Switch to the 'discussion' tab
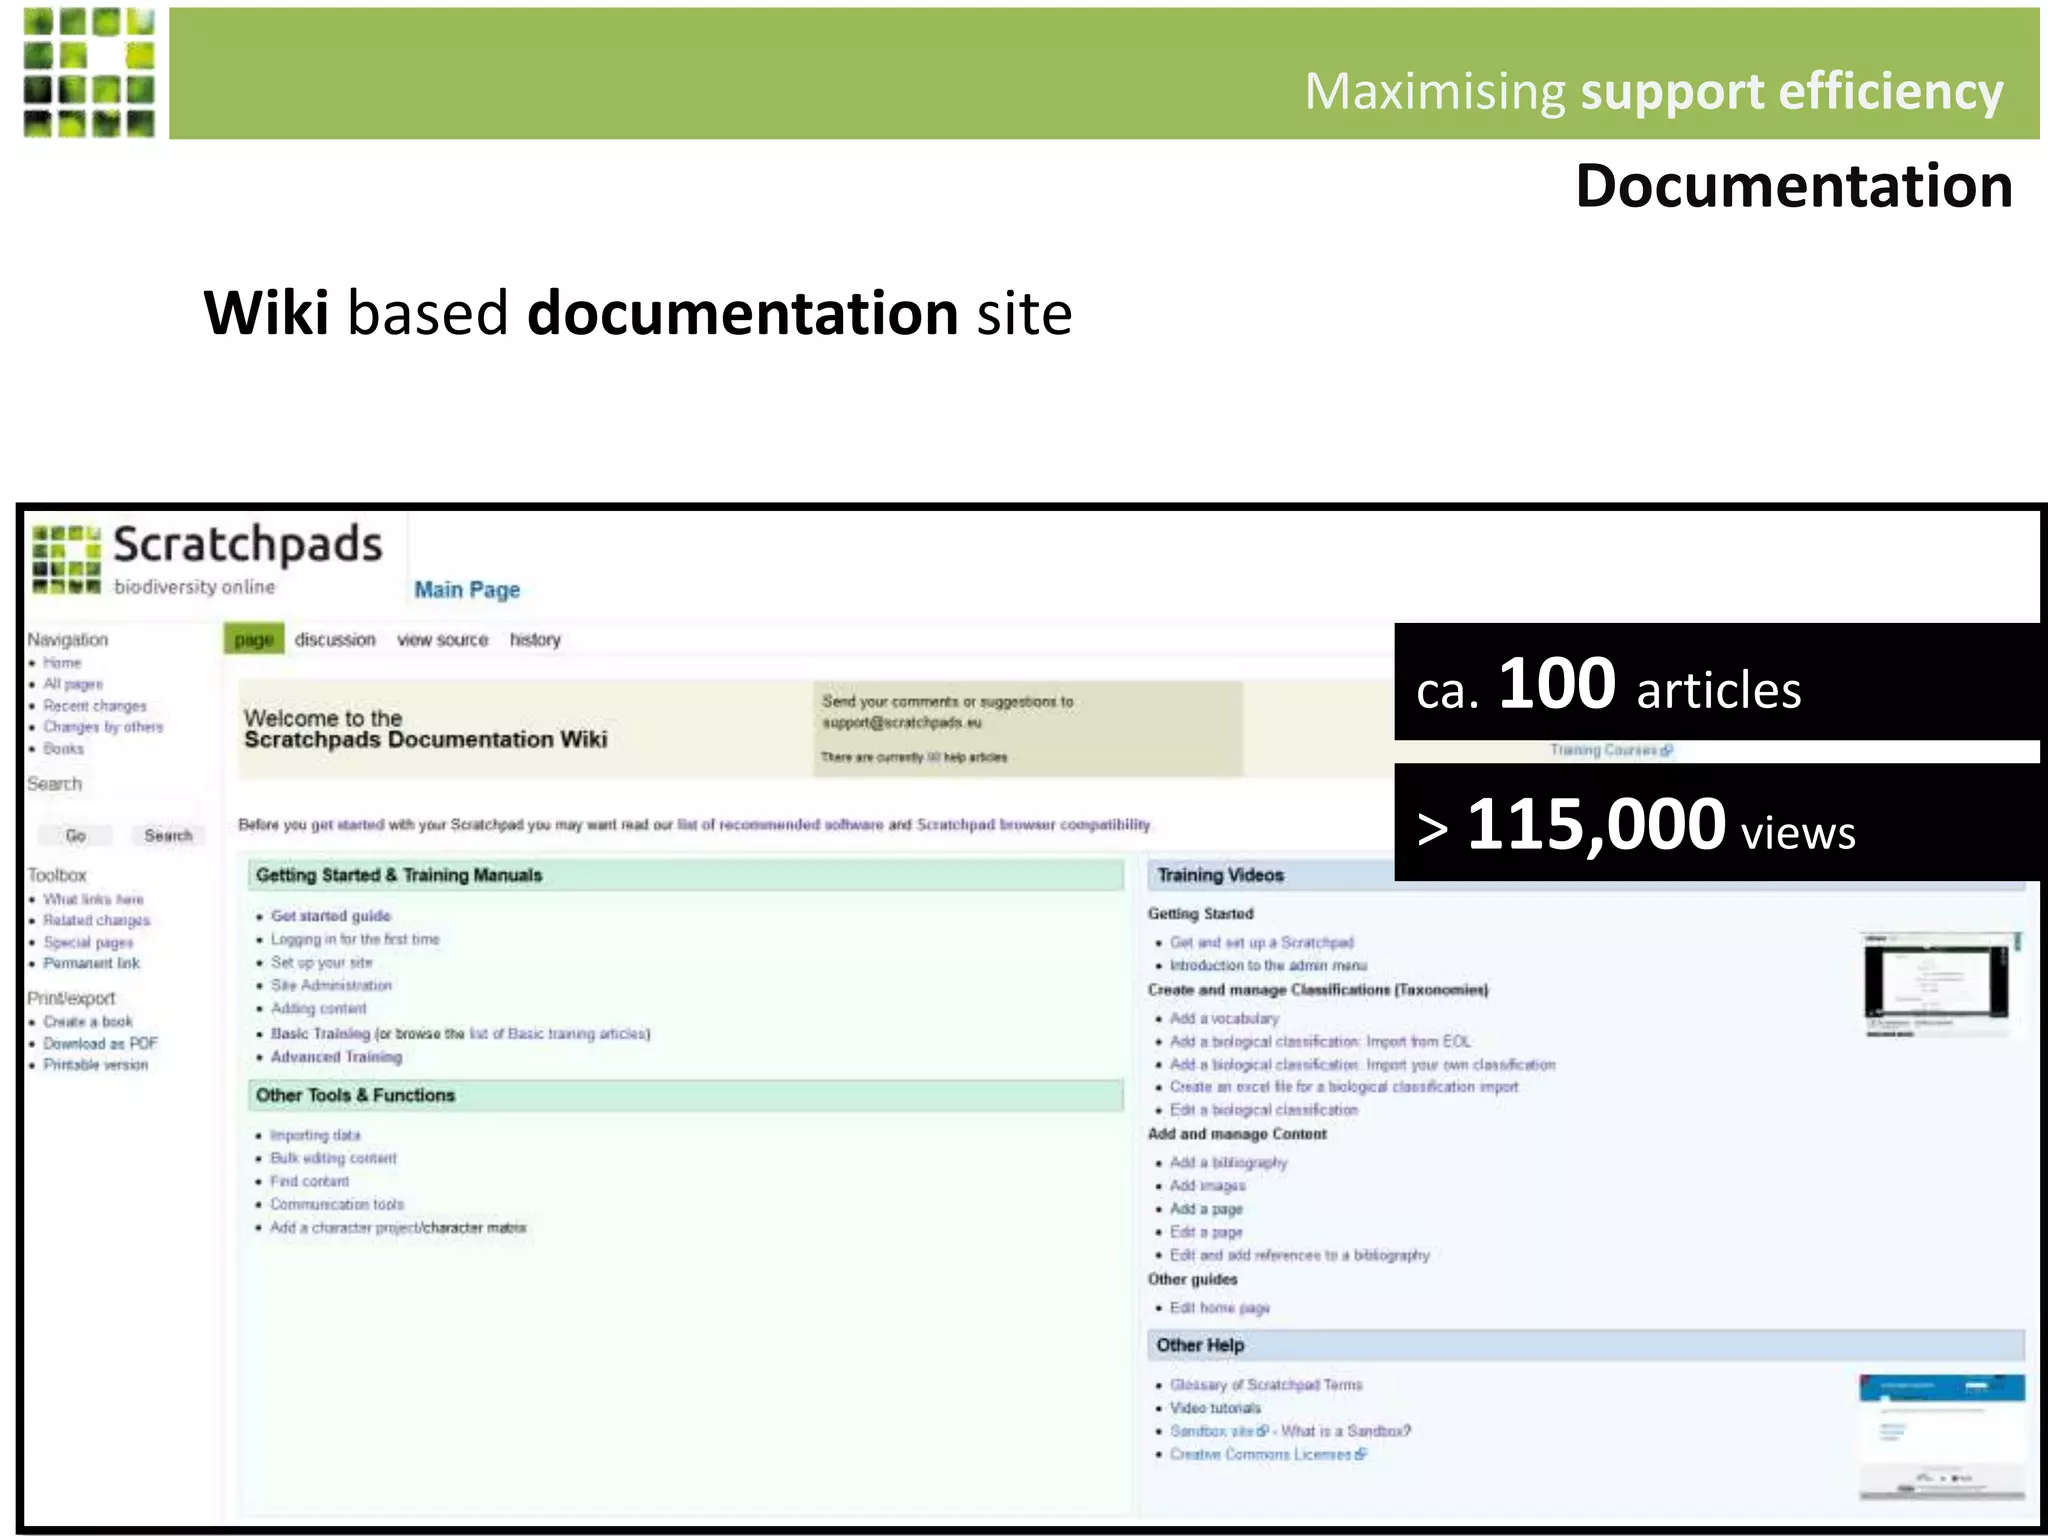Screen dimensions: 2048x1536 pos(335,640)
